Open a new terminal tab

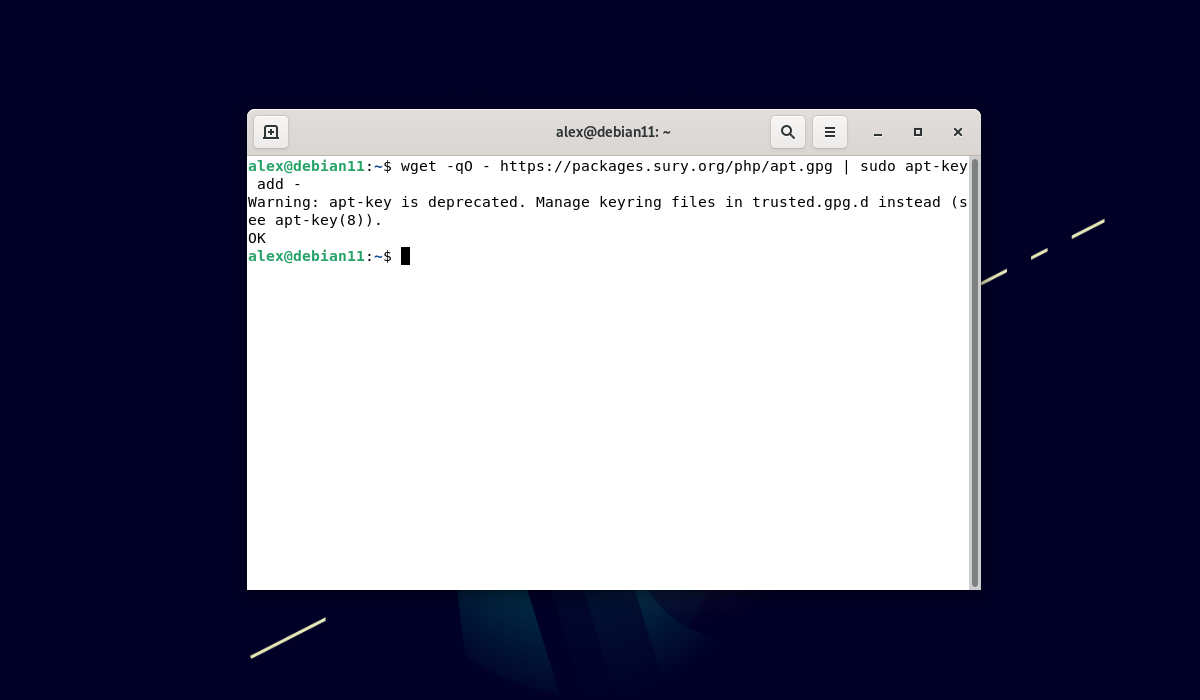(270, 132)
